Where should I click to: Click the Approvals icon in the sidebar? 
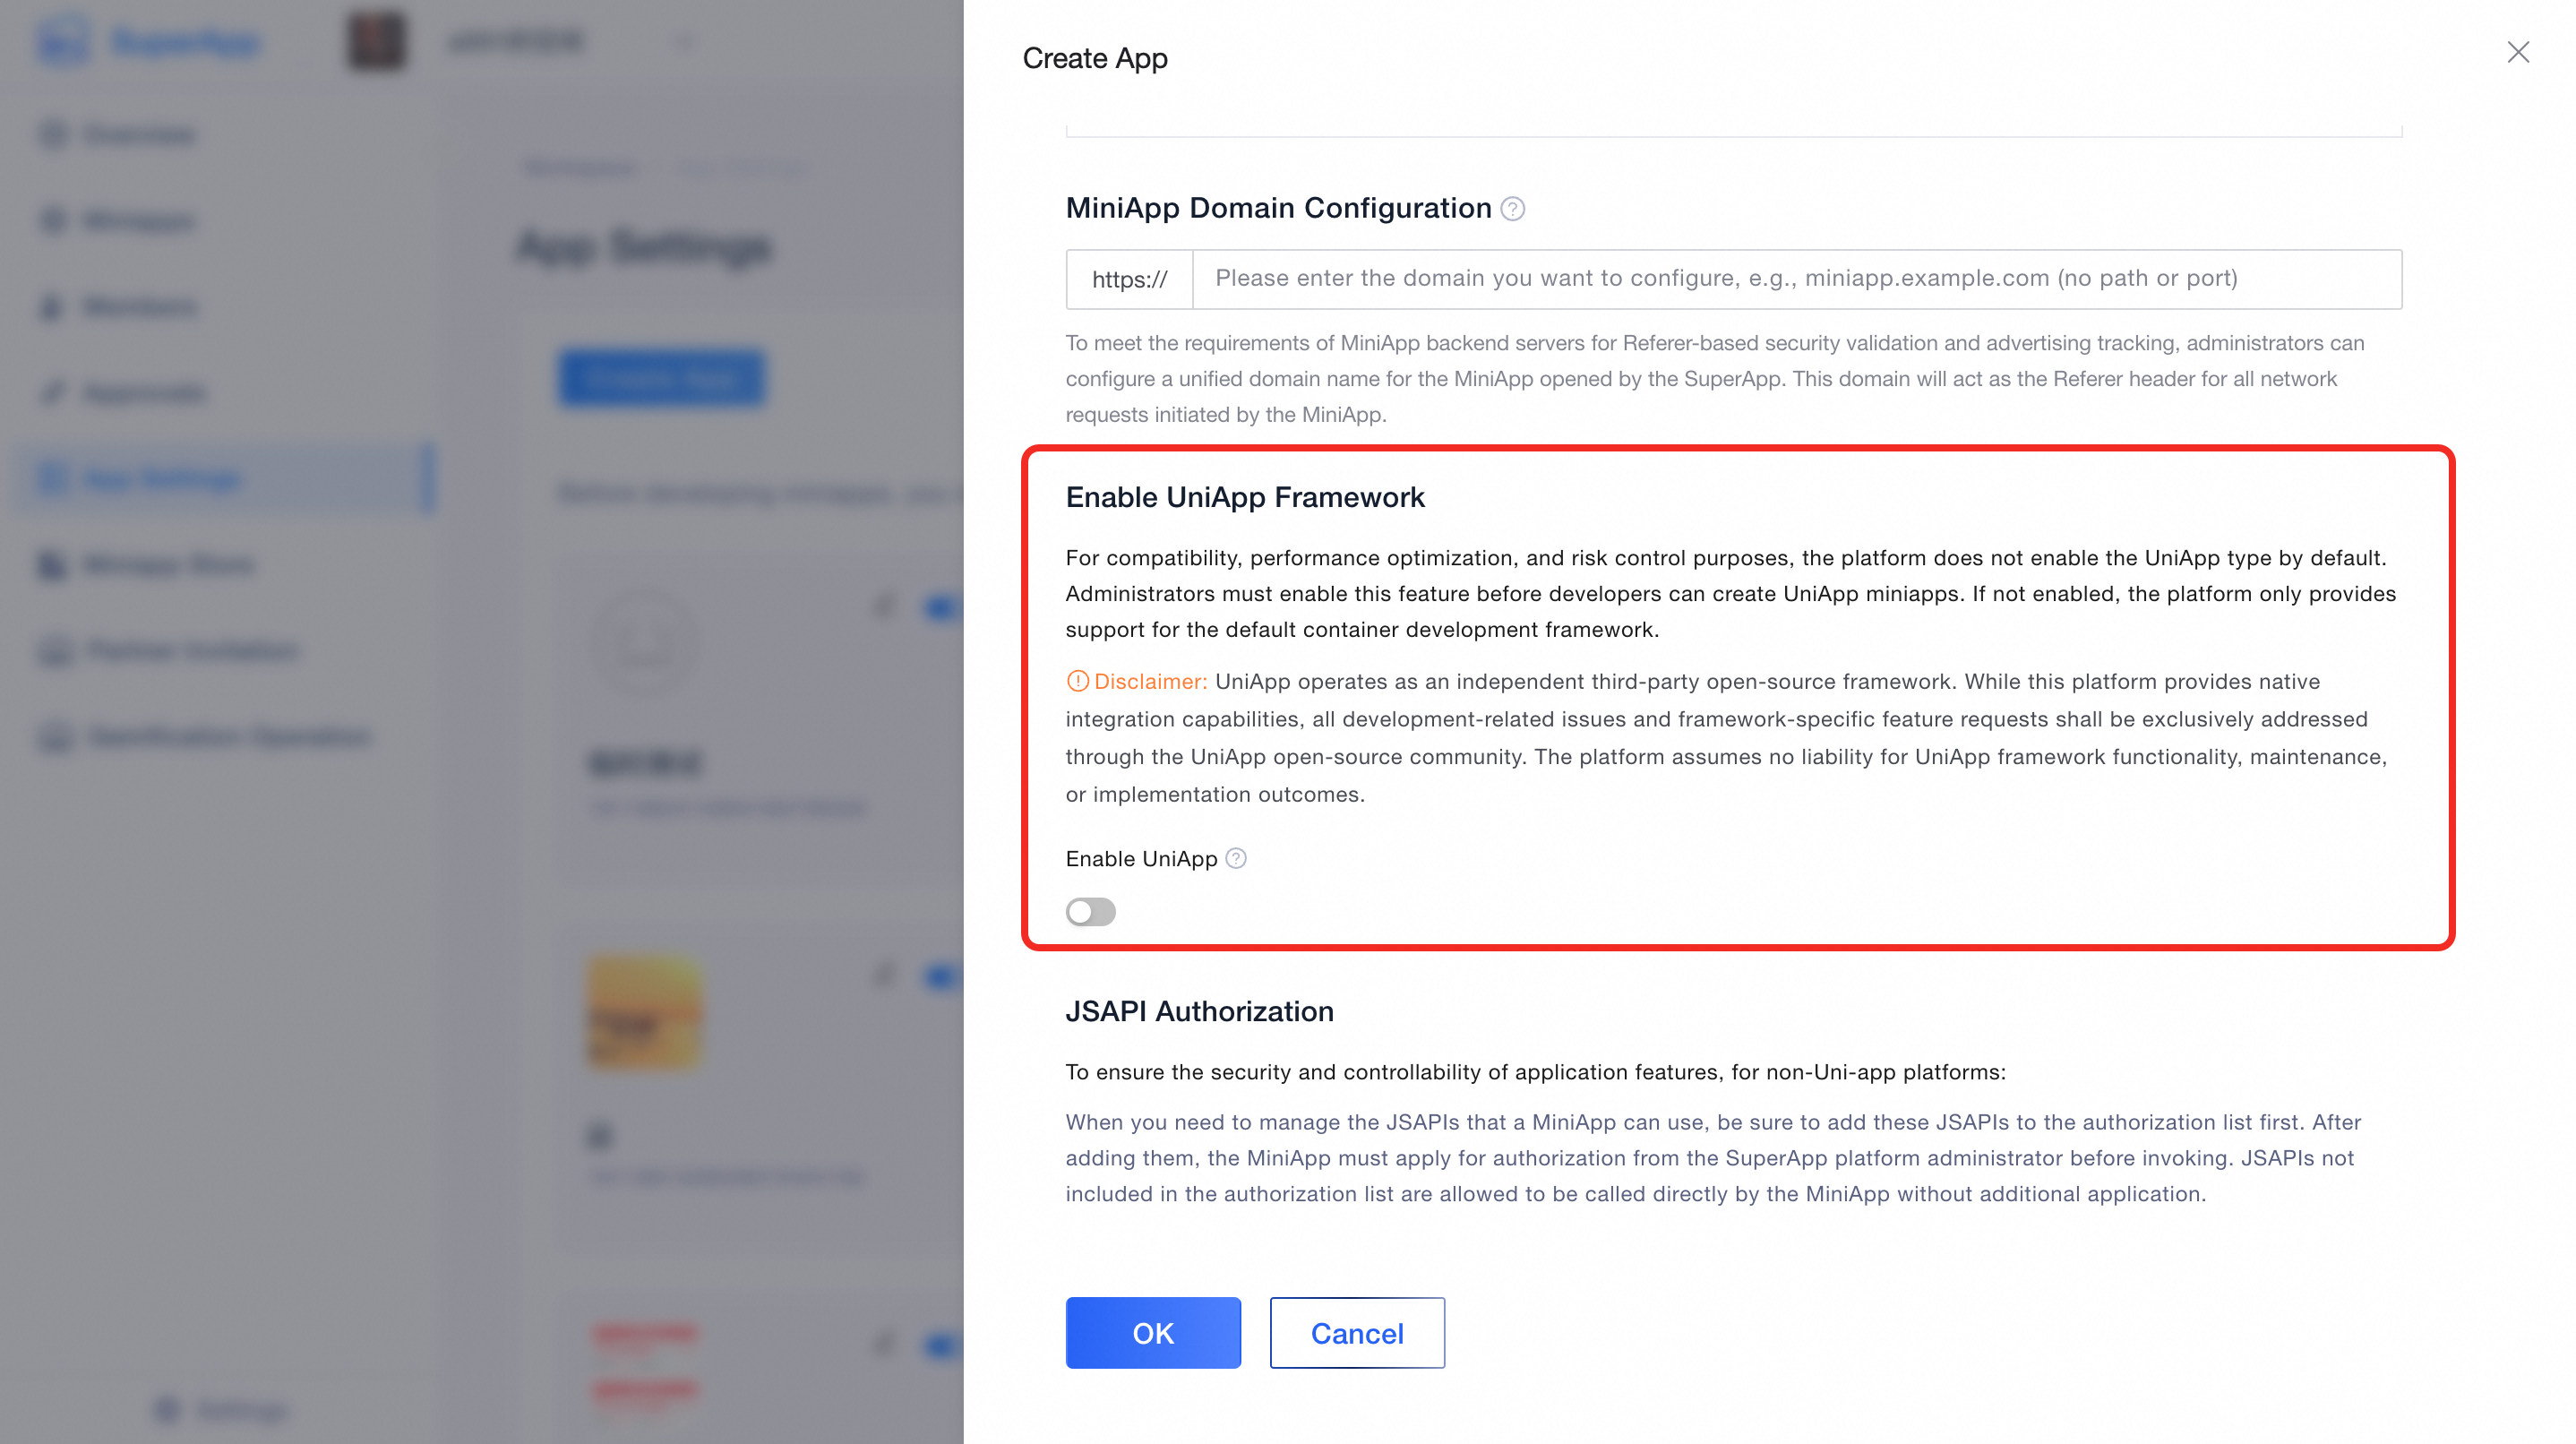(52, 392)
